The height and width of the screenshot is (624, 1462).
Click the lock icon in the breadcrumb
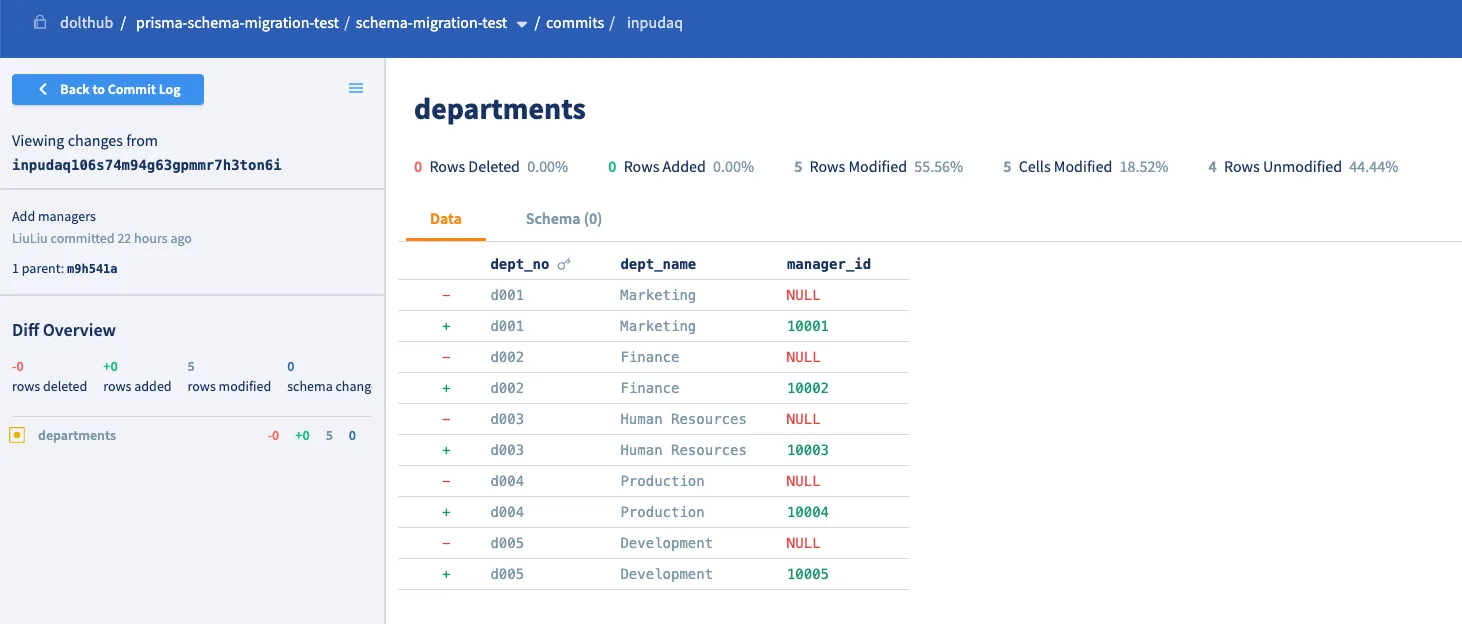[x=40, y=23]
